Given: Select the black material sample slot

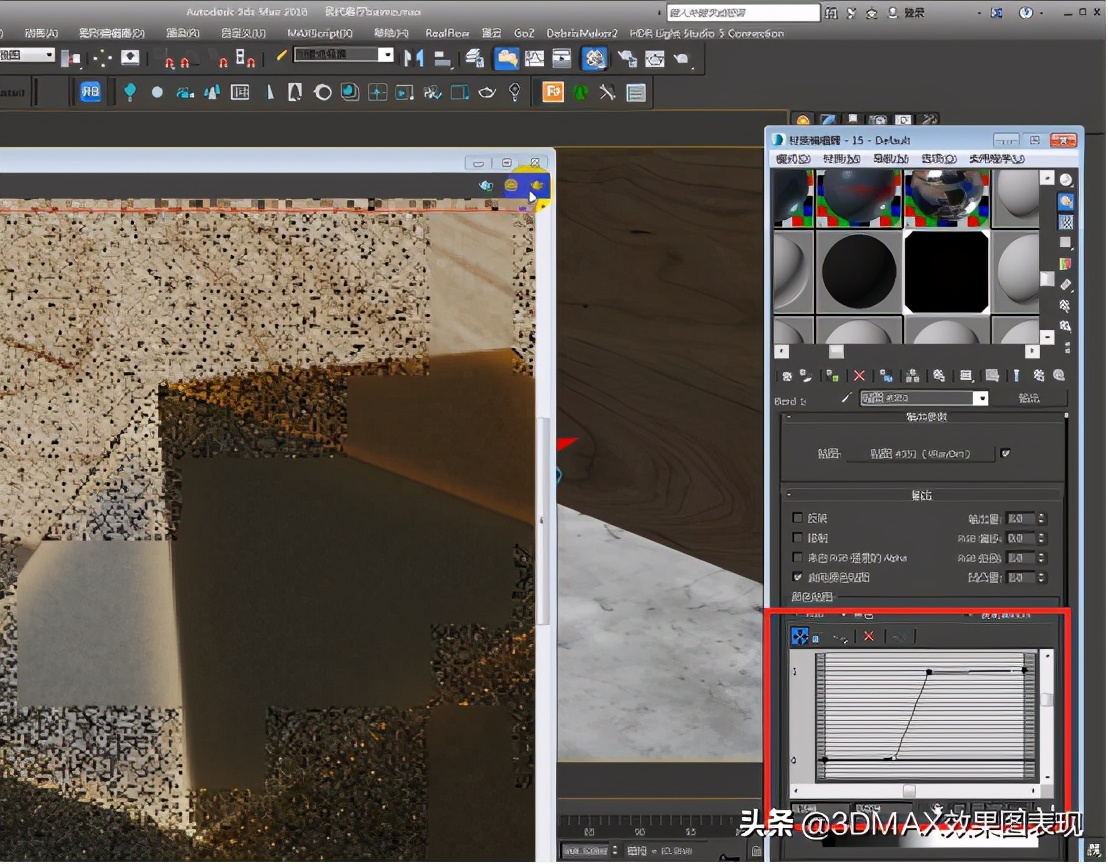Looking at the screenshot, I should pos(944,271).
